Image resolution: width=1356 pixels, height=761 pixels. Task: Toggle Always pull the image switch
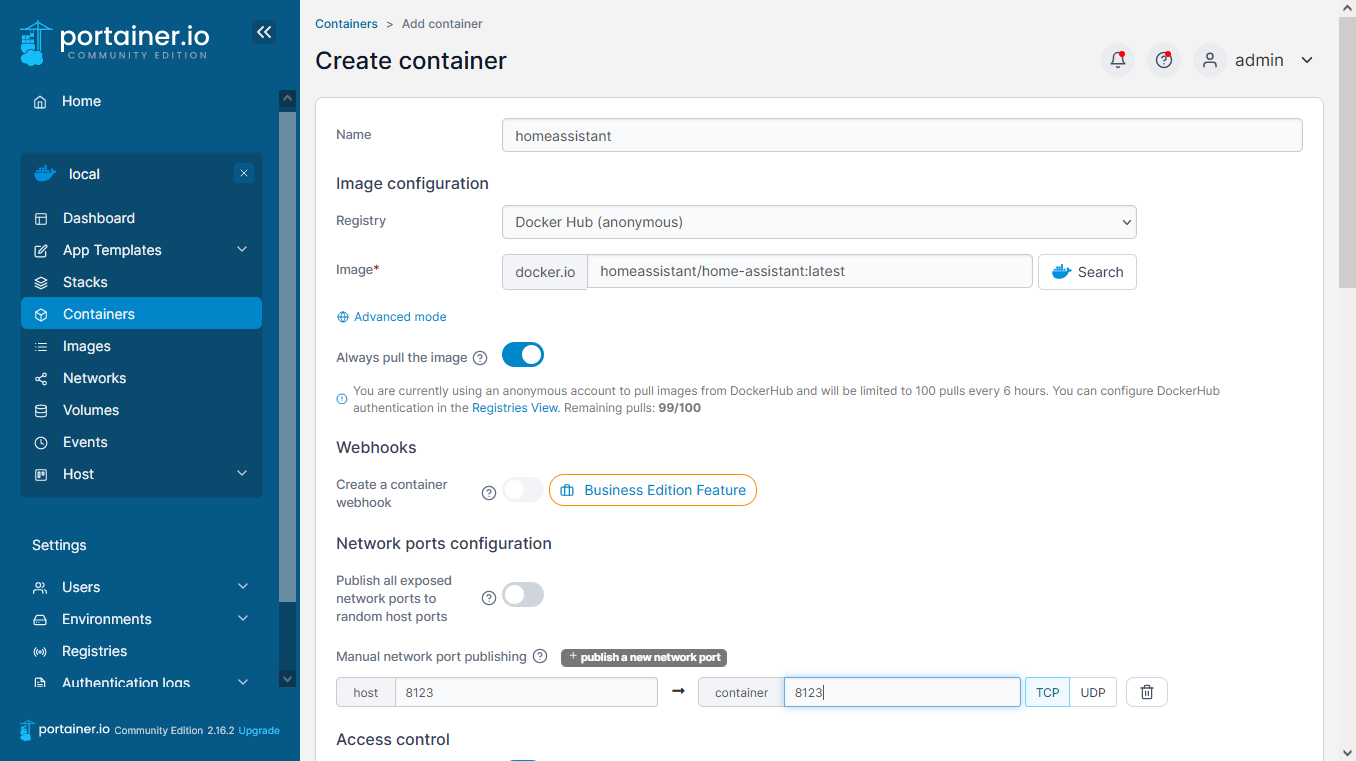pyautogui.click(x=523, y=355)
